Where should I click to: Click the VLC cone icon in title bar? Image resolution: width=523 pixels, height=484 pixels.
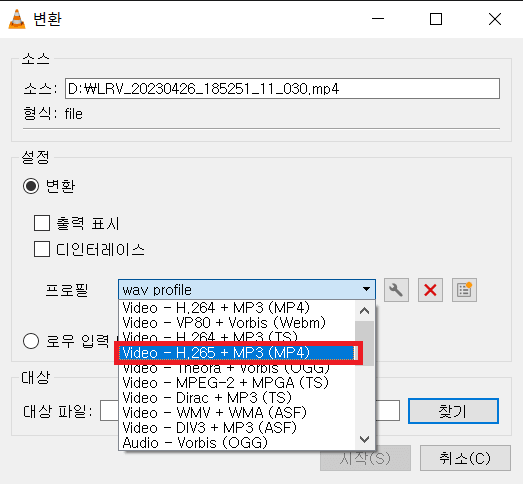click(x=17, y=19)
